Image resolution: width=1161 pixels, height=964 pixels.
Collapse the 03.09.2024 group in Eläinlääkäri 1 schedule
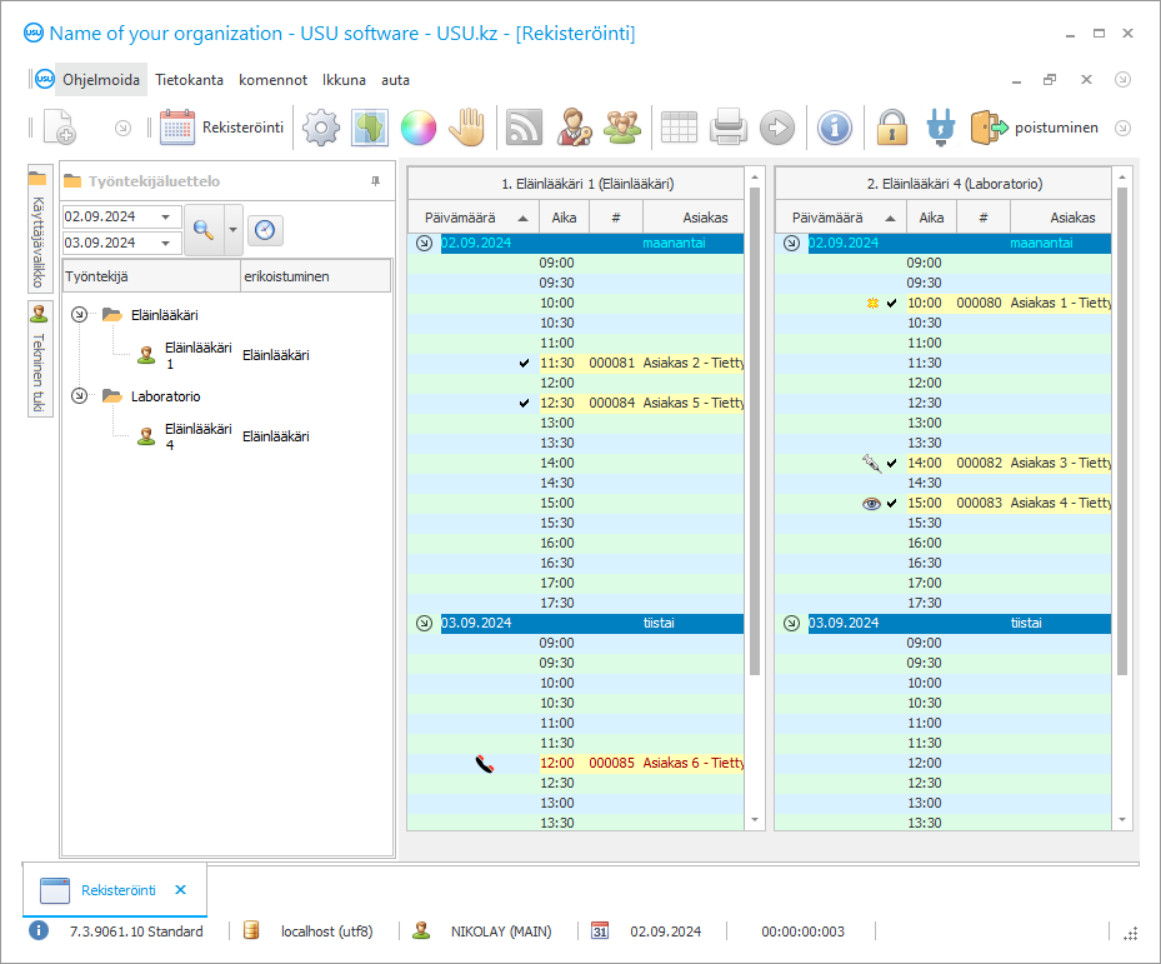[424, 623]
